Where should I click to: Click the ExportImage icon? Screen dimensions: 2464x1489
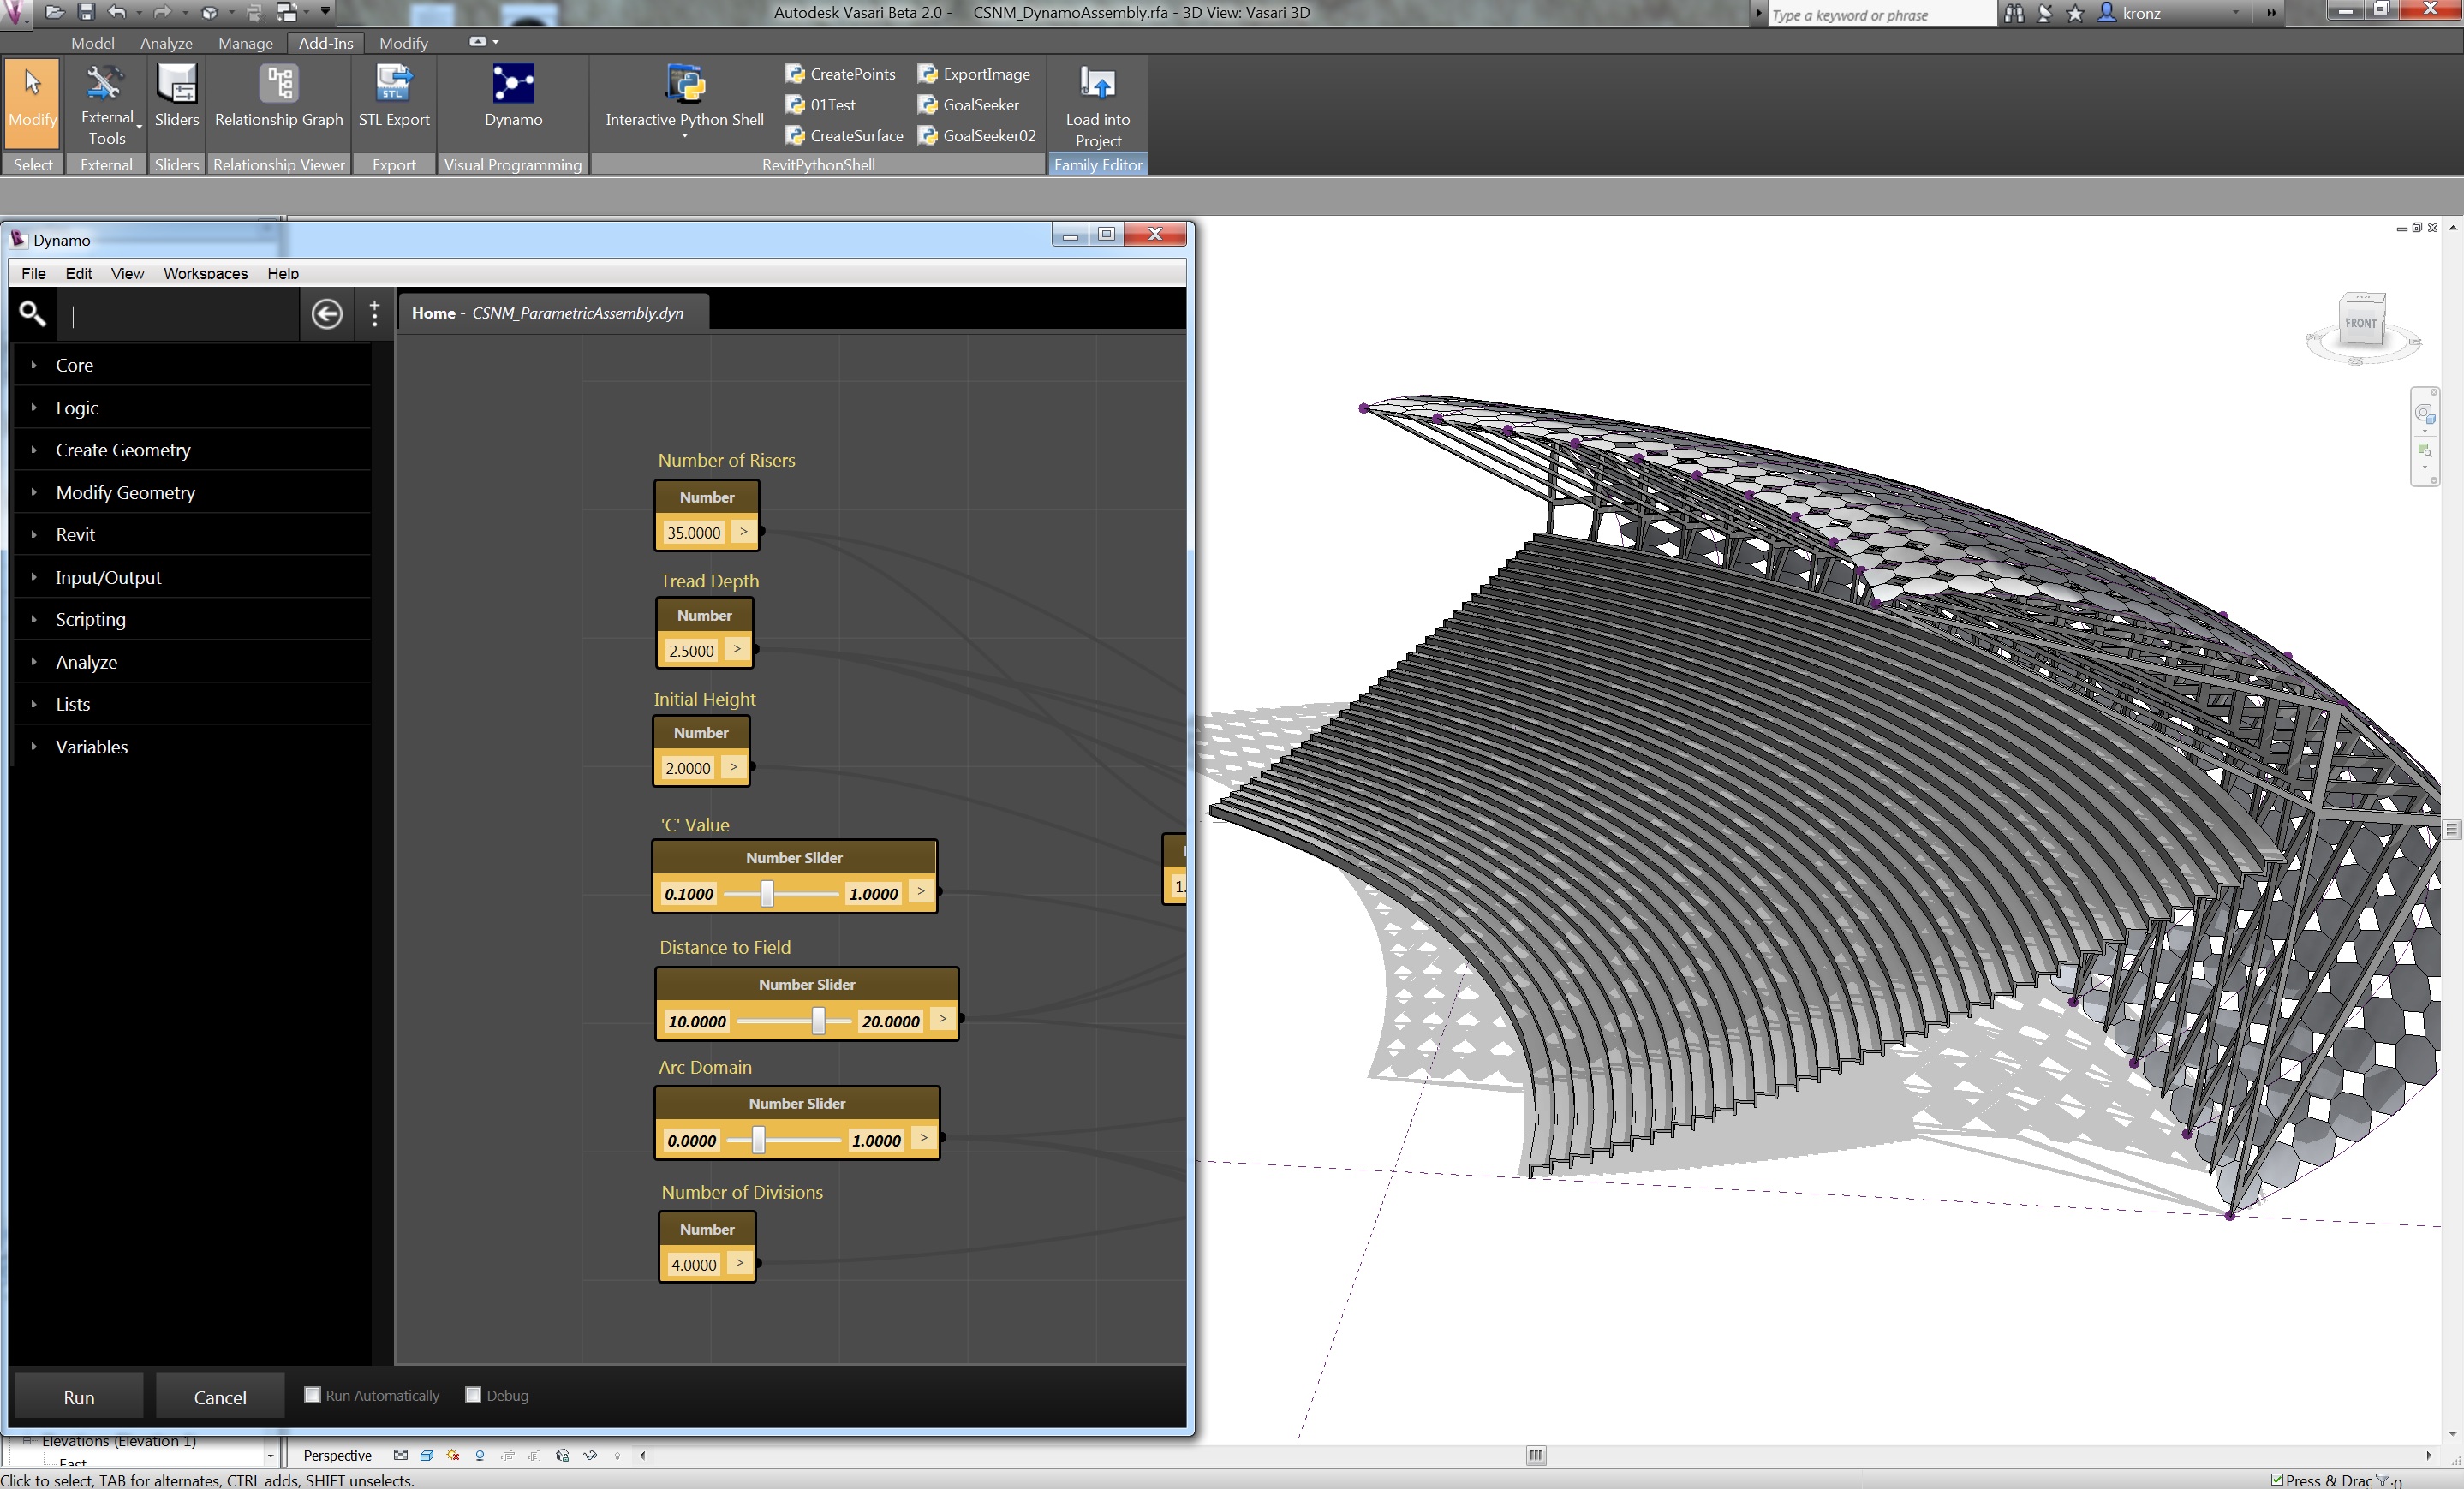973,74
